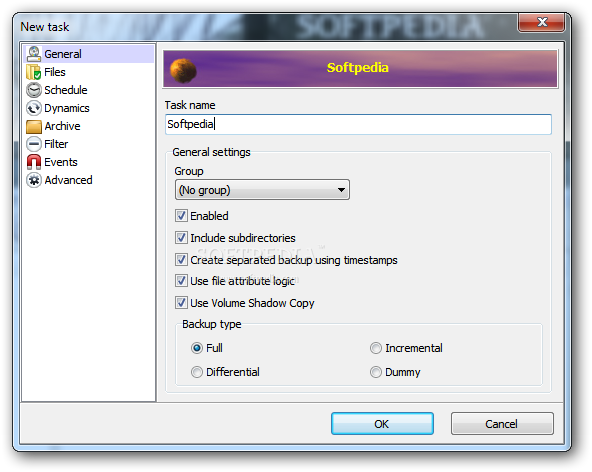Viewport: 592px width, 472px height.
Task: Disable Use Volume Shadow Copy
Action: (x=181, y=303)
